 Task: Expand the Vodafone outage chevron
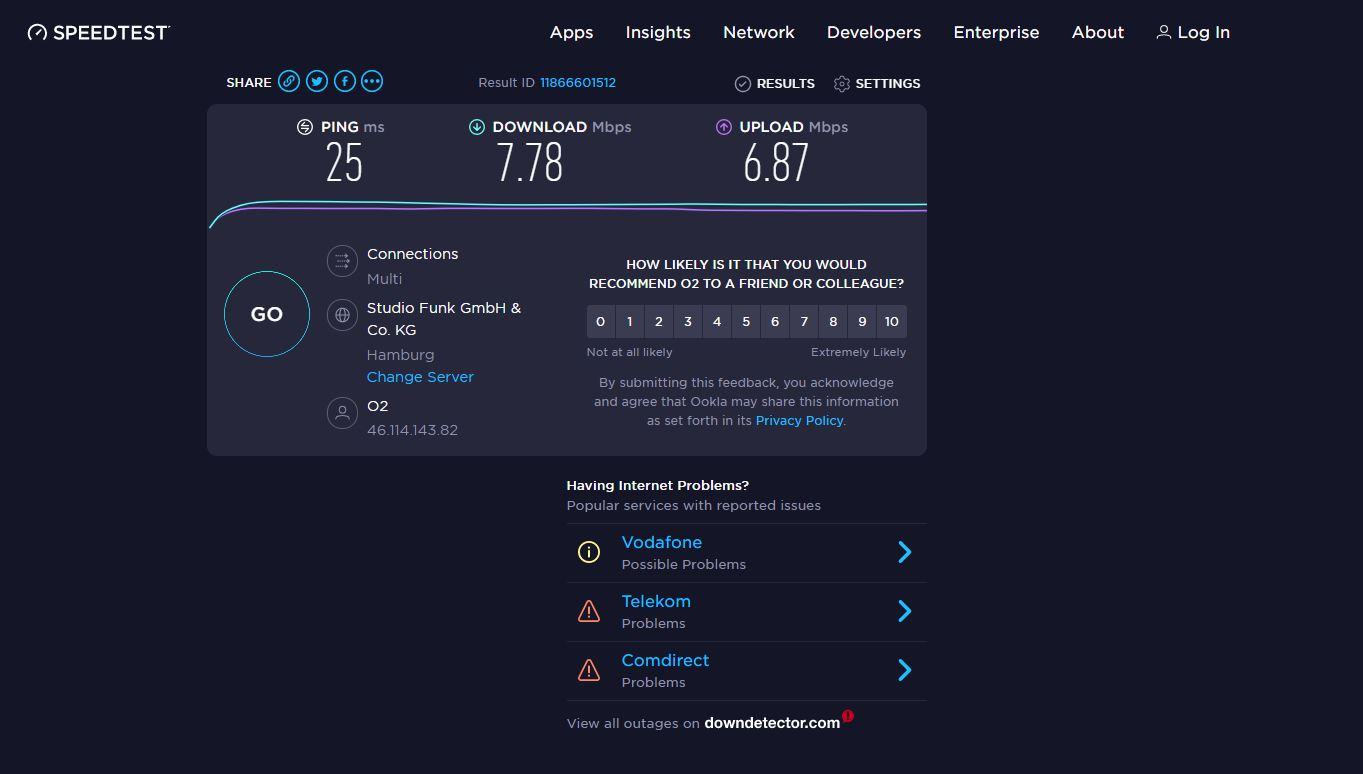click(x=905, y=552)
